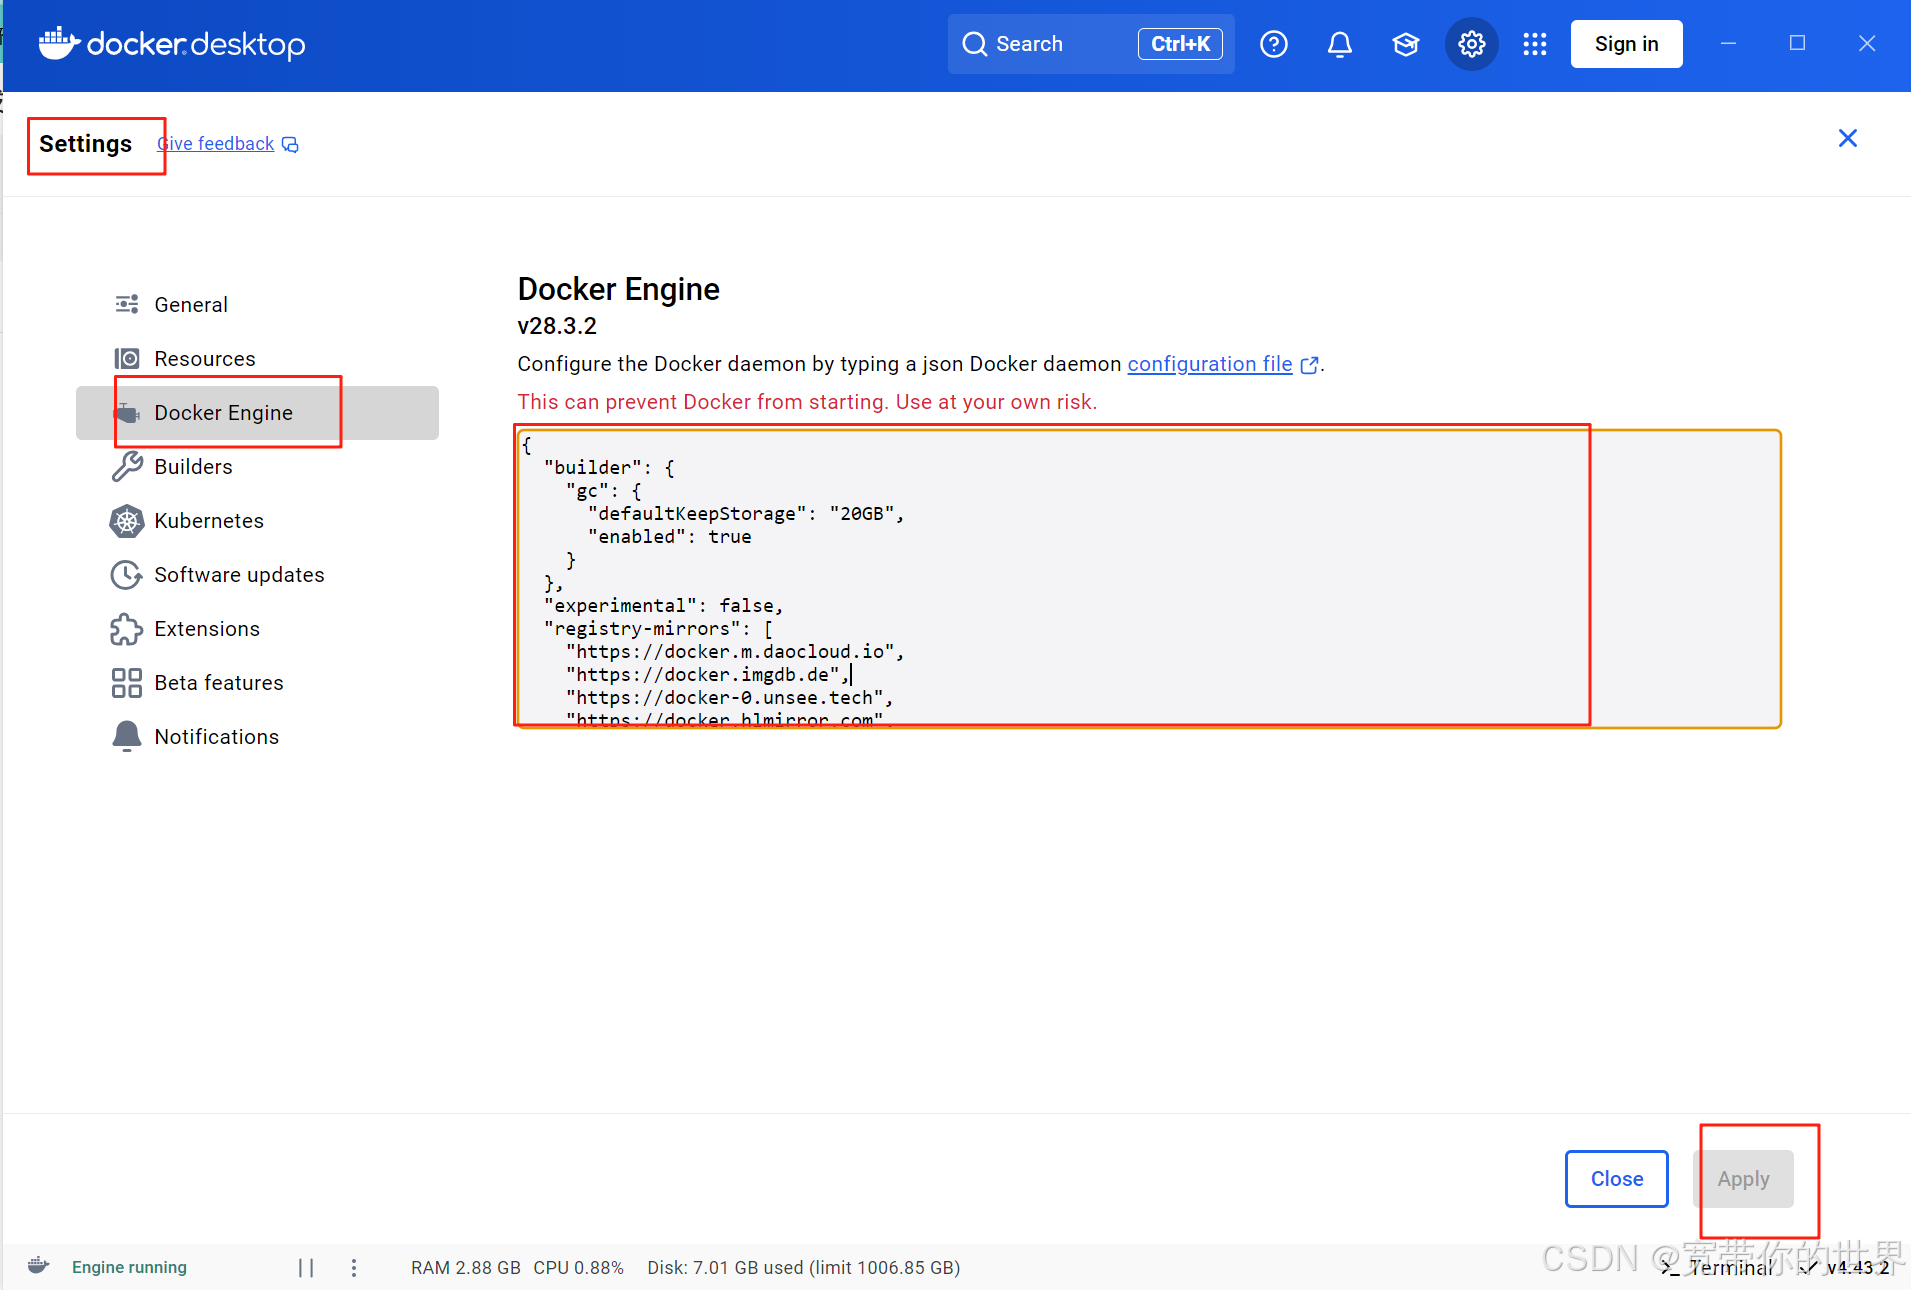Click external-link icon beside configuration file
The width and height of the screenshot is (1911, 1290).
pos(1308,365)
